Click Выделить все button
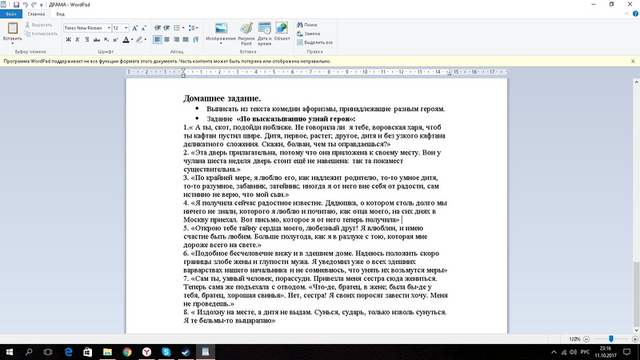The height and width of the screenshot is (360, 640). (x=315, y=42)
